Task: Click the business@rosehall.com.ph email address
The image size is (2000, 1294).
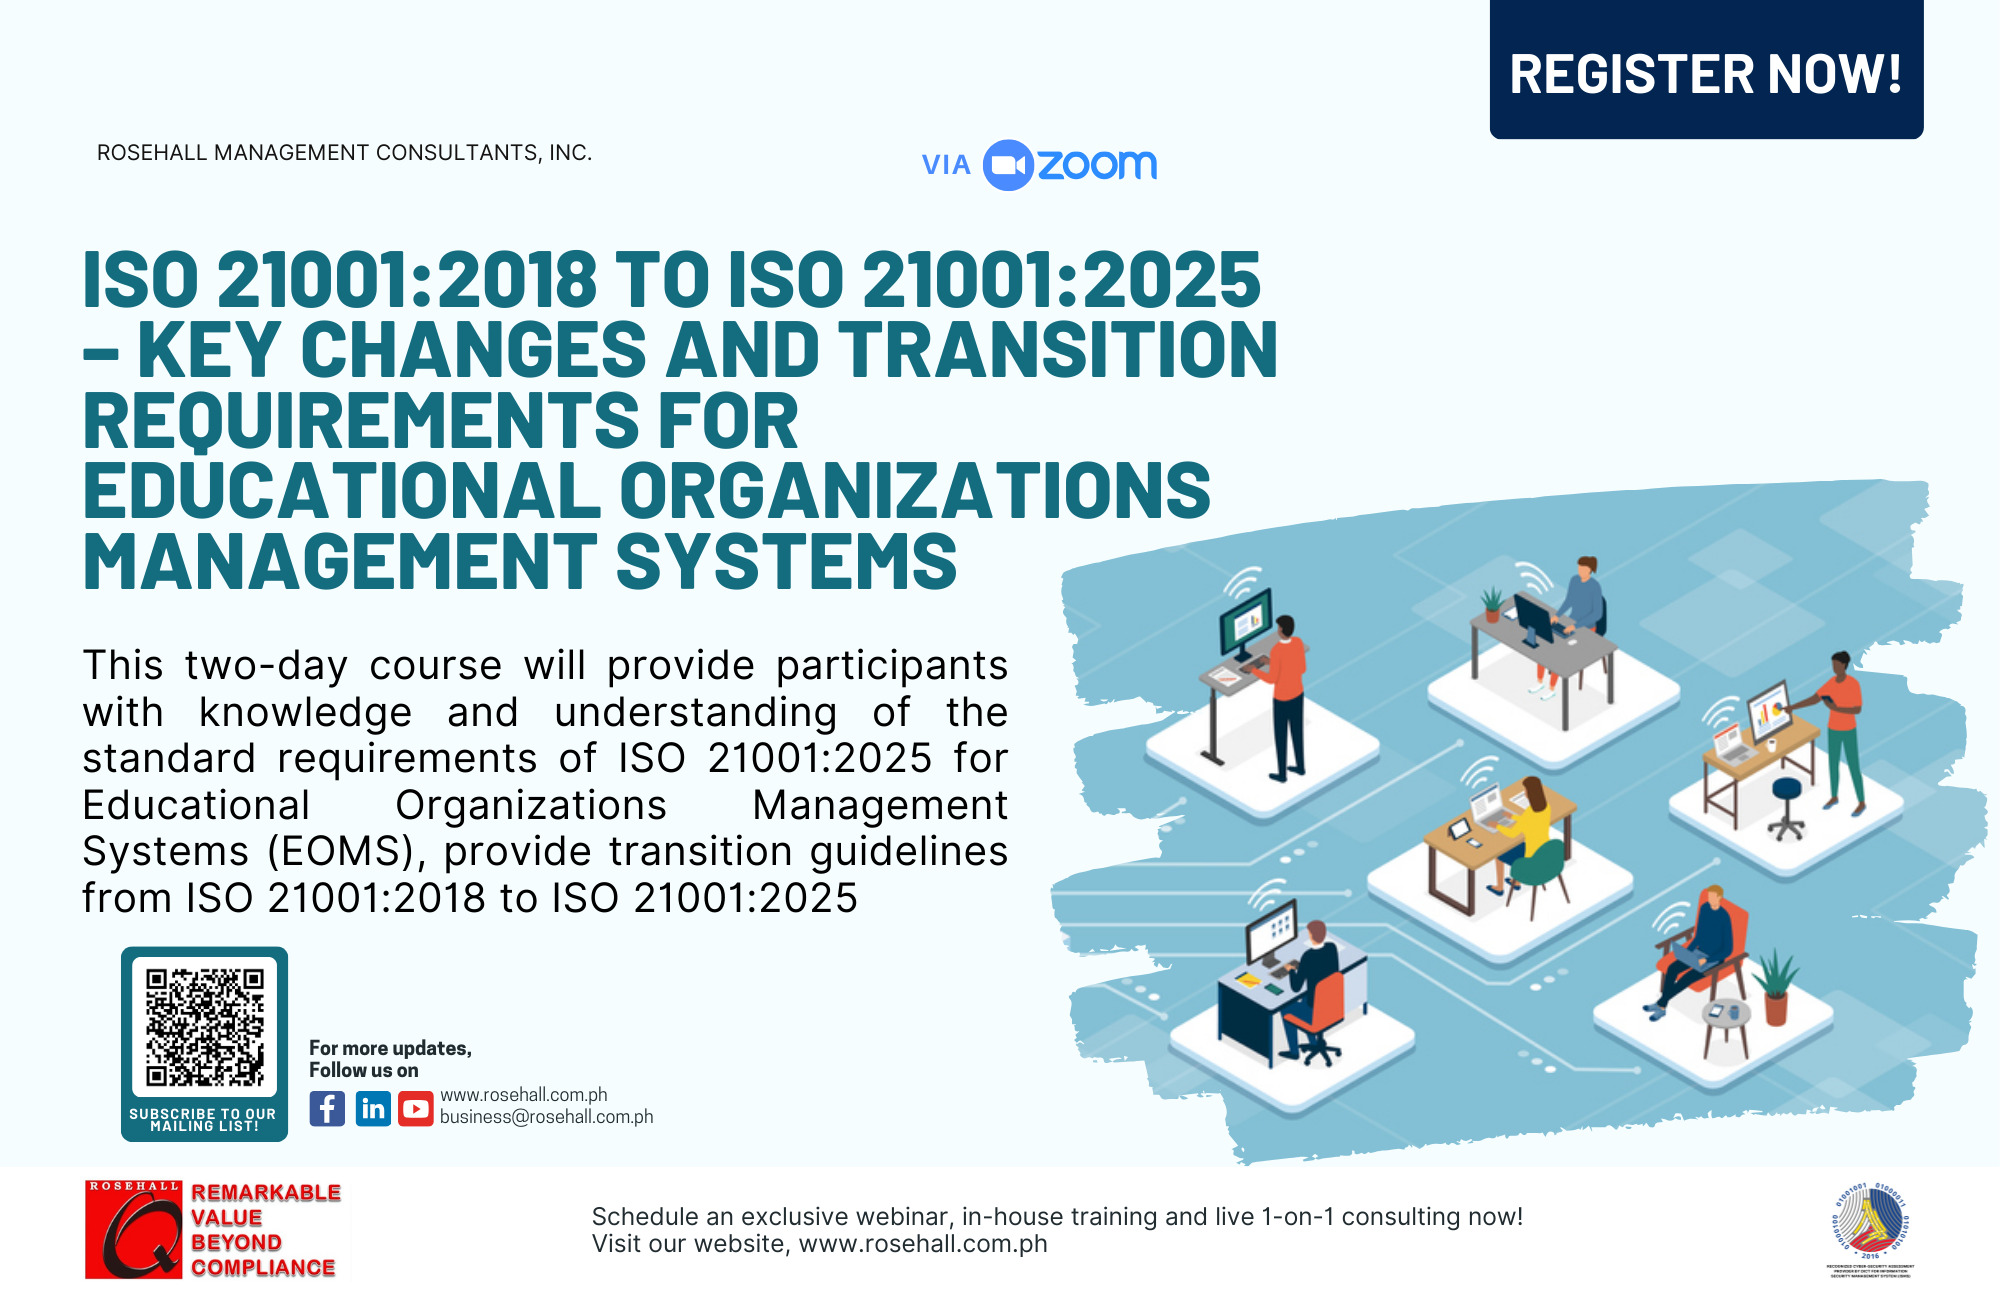Action: click(546, 1117)
